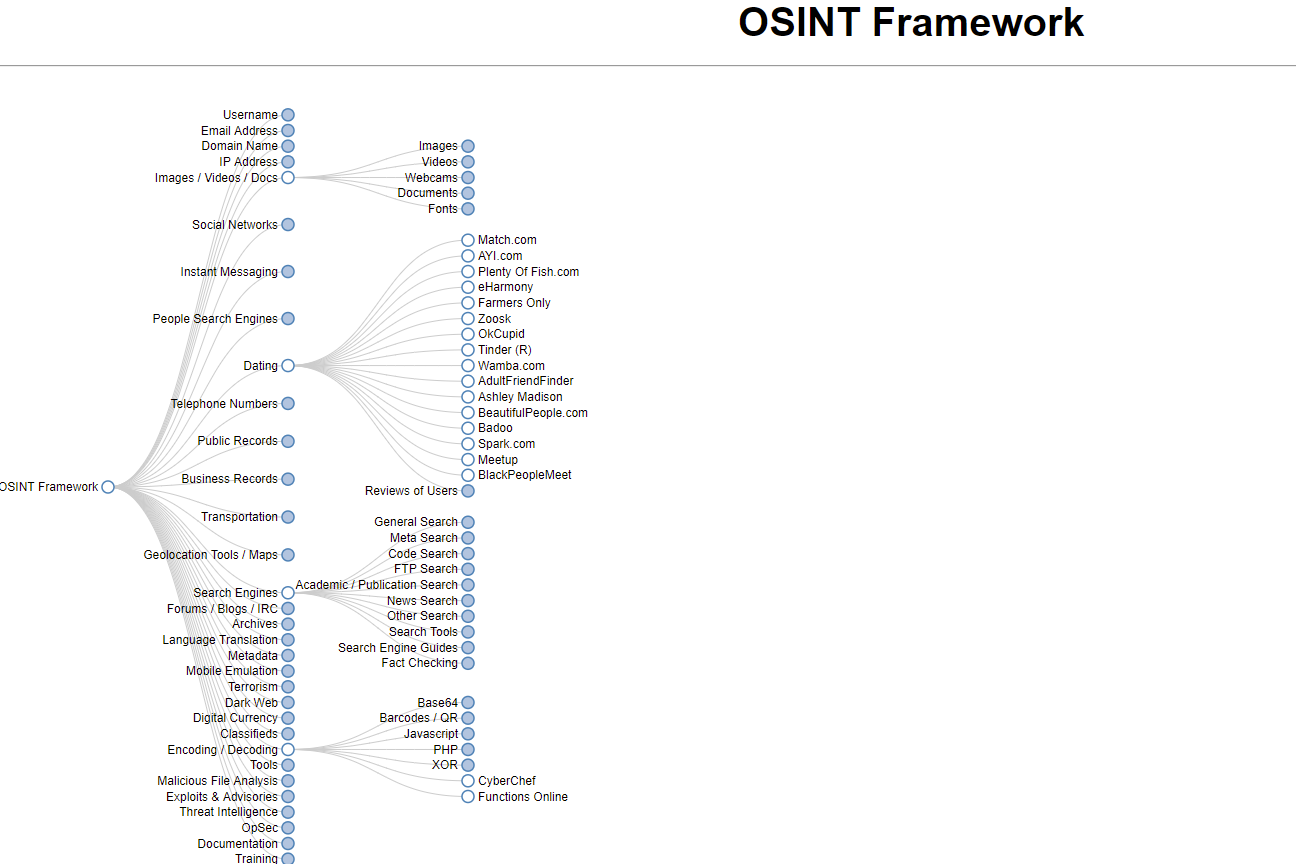Open the Badoo link

(x=495, y=428)
